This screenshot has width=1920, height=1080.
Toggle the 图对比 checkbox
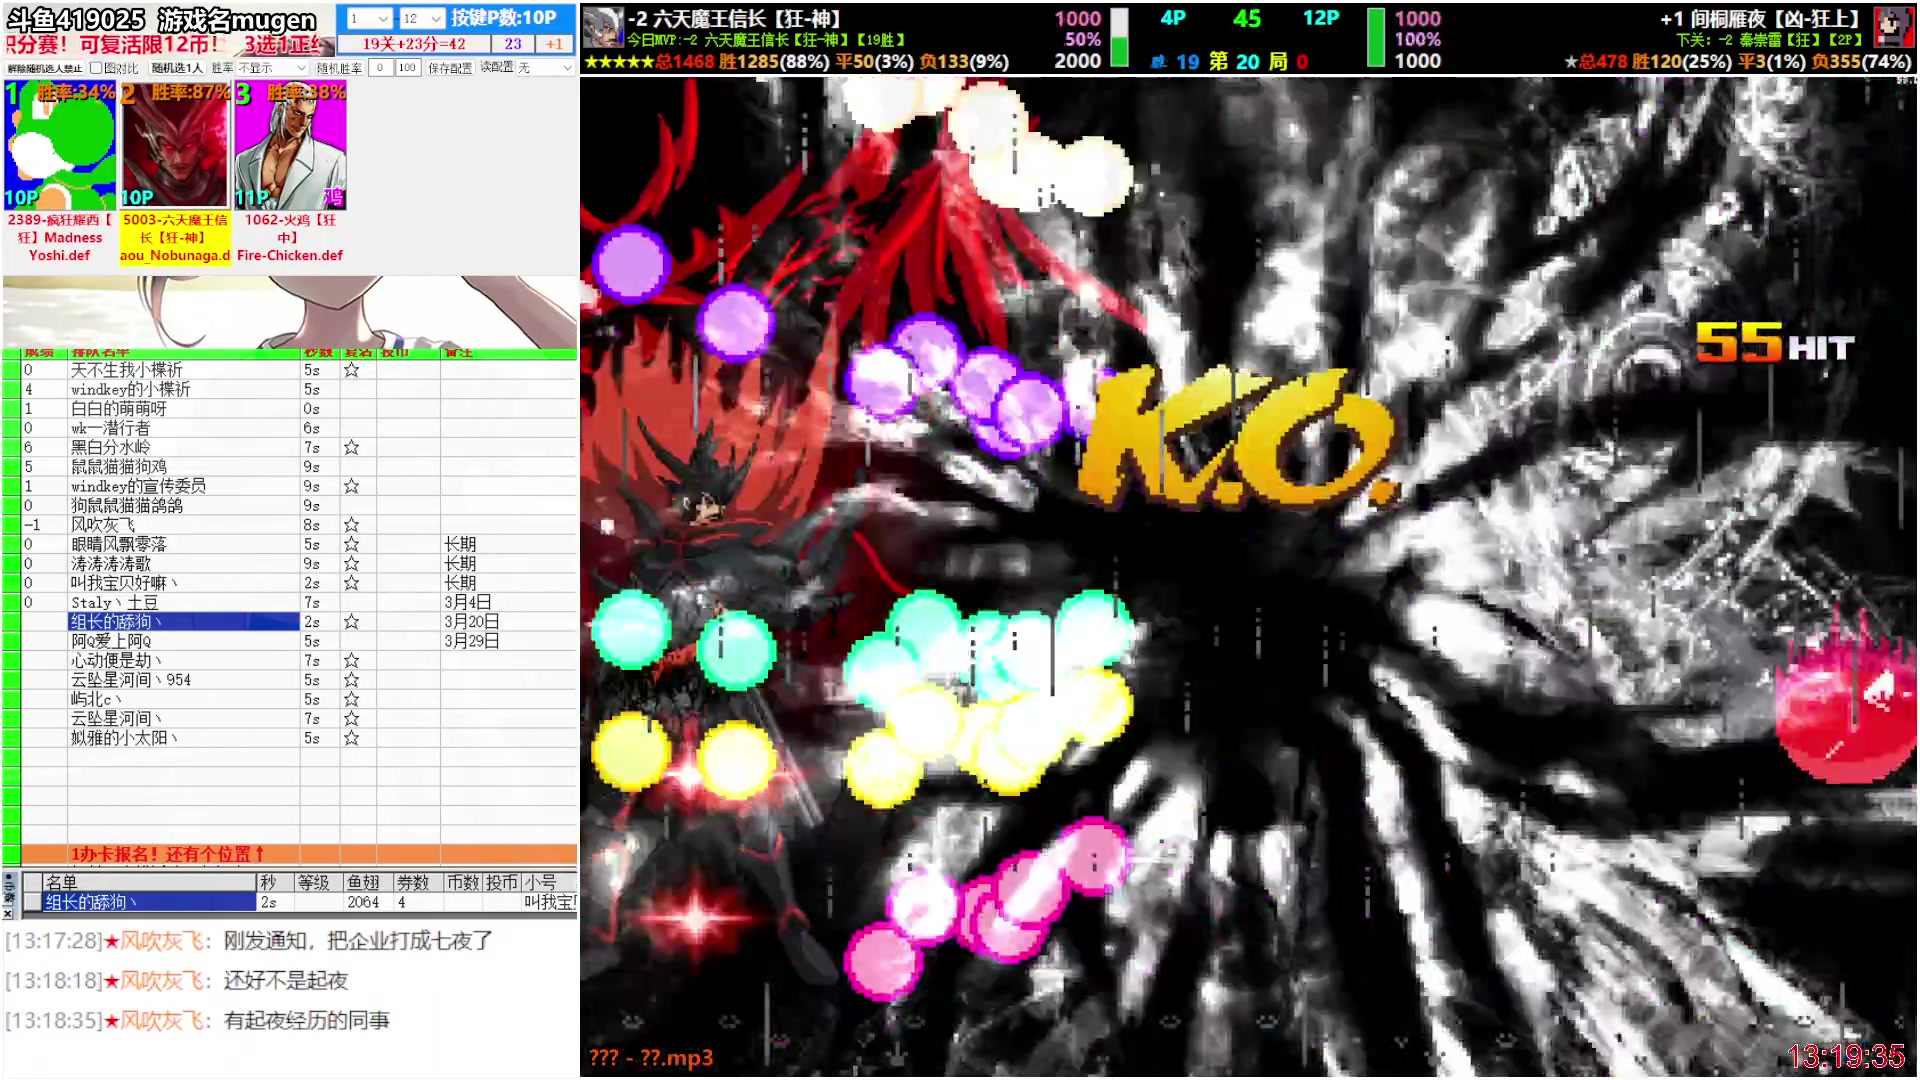click(x=96, y=68)
